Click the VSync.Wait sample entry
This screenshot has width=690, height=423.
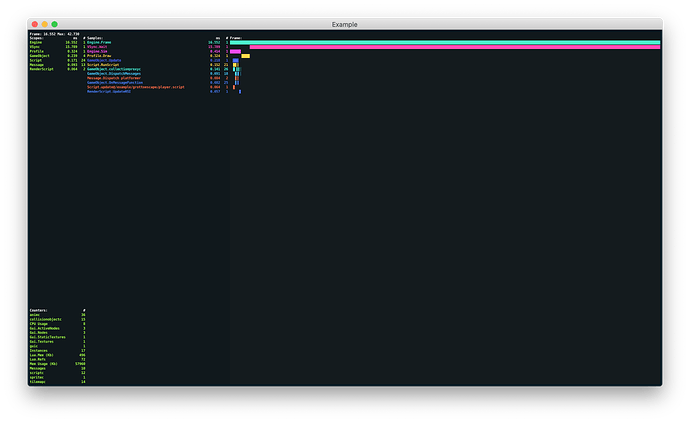click(x=101, y=47)
